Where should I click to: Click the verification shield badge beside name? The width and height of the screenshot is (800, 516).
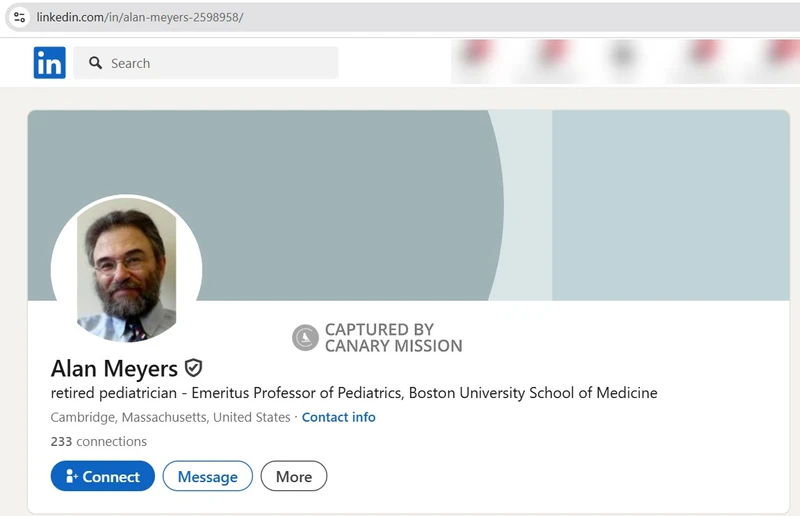point(193,367)
